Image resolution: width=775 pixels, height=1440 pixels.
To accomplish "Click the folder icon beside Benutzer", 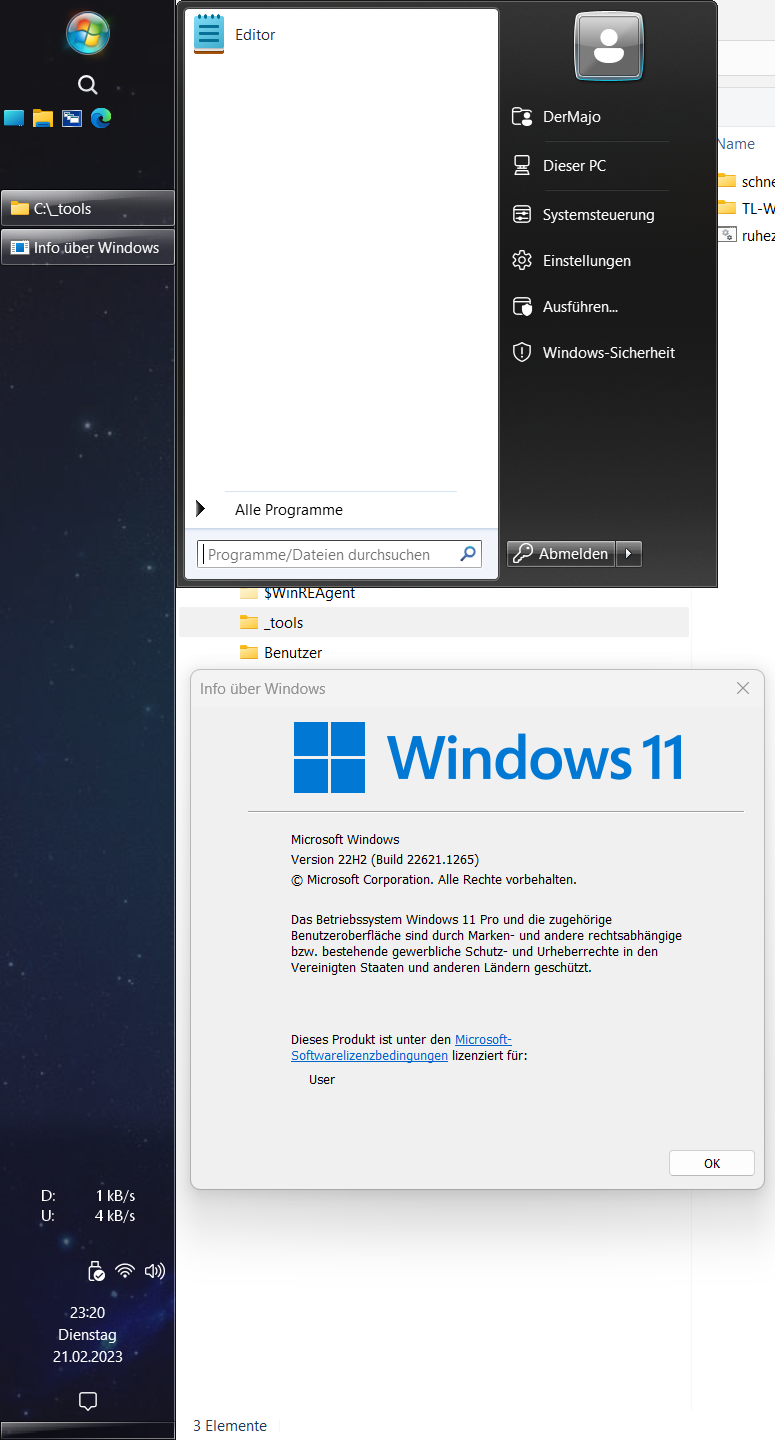I will [x=249, y=653].
